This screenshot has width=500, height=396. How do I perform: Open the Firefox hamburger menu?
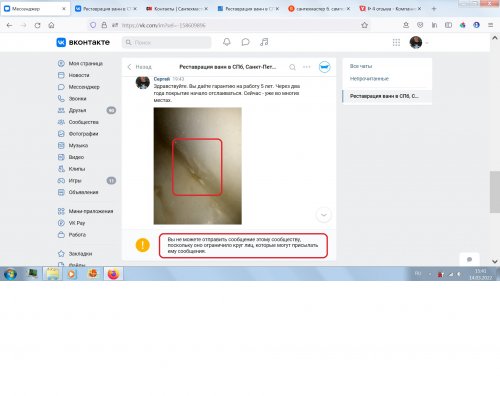click(490, 25)
